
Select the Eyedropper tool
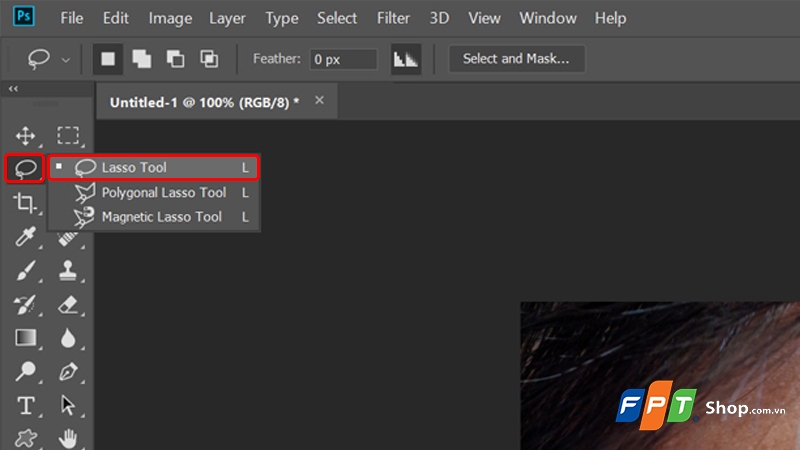pos(25,236)
